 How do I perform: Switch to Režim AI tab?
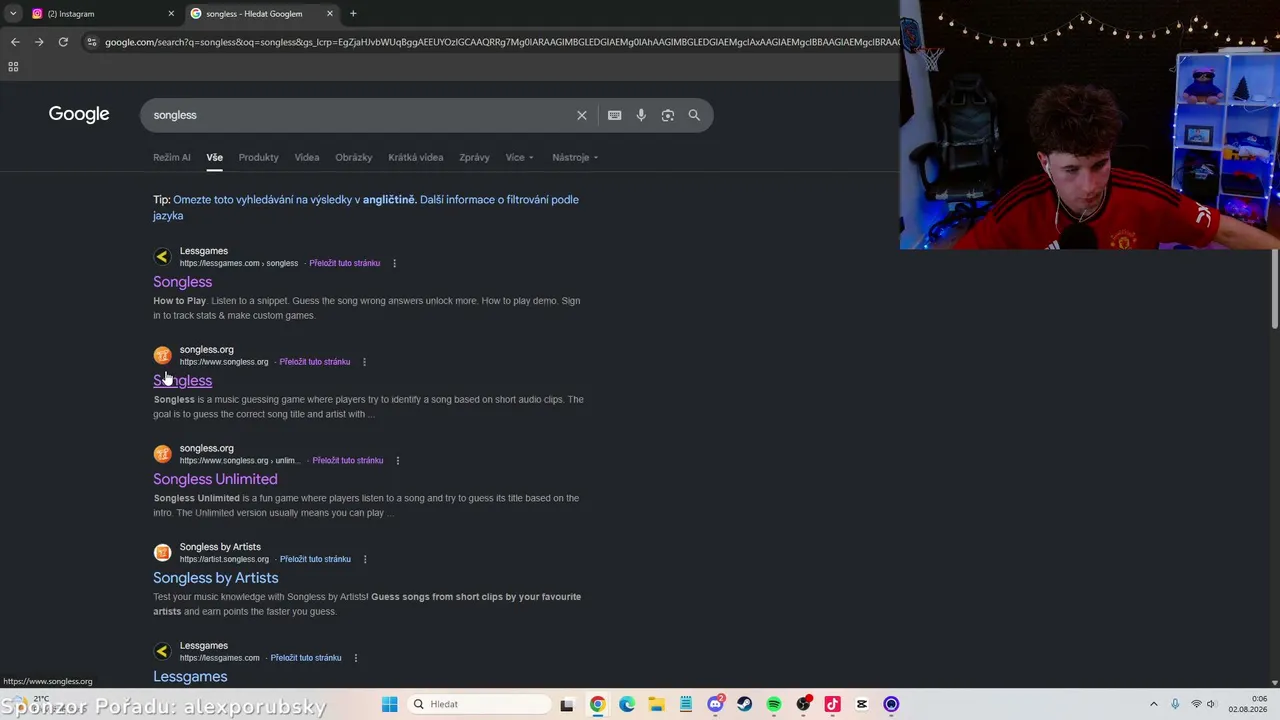coord(172,157)
